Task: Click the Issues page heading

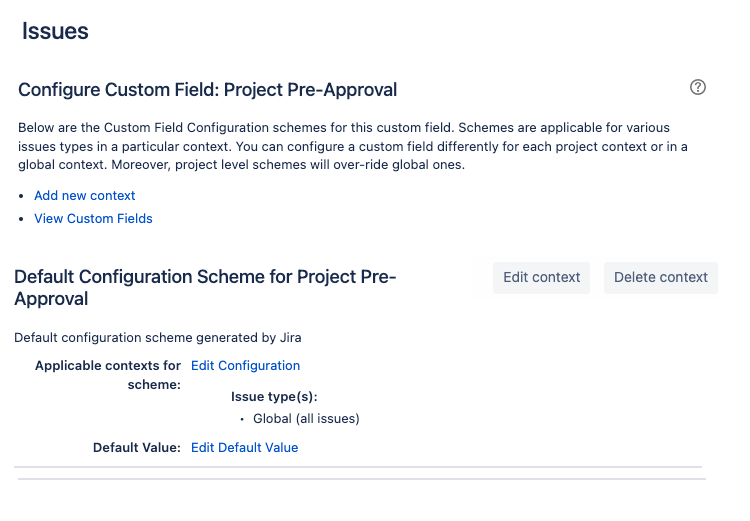Action: 55,31
